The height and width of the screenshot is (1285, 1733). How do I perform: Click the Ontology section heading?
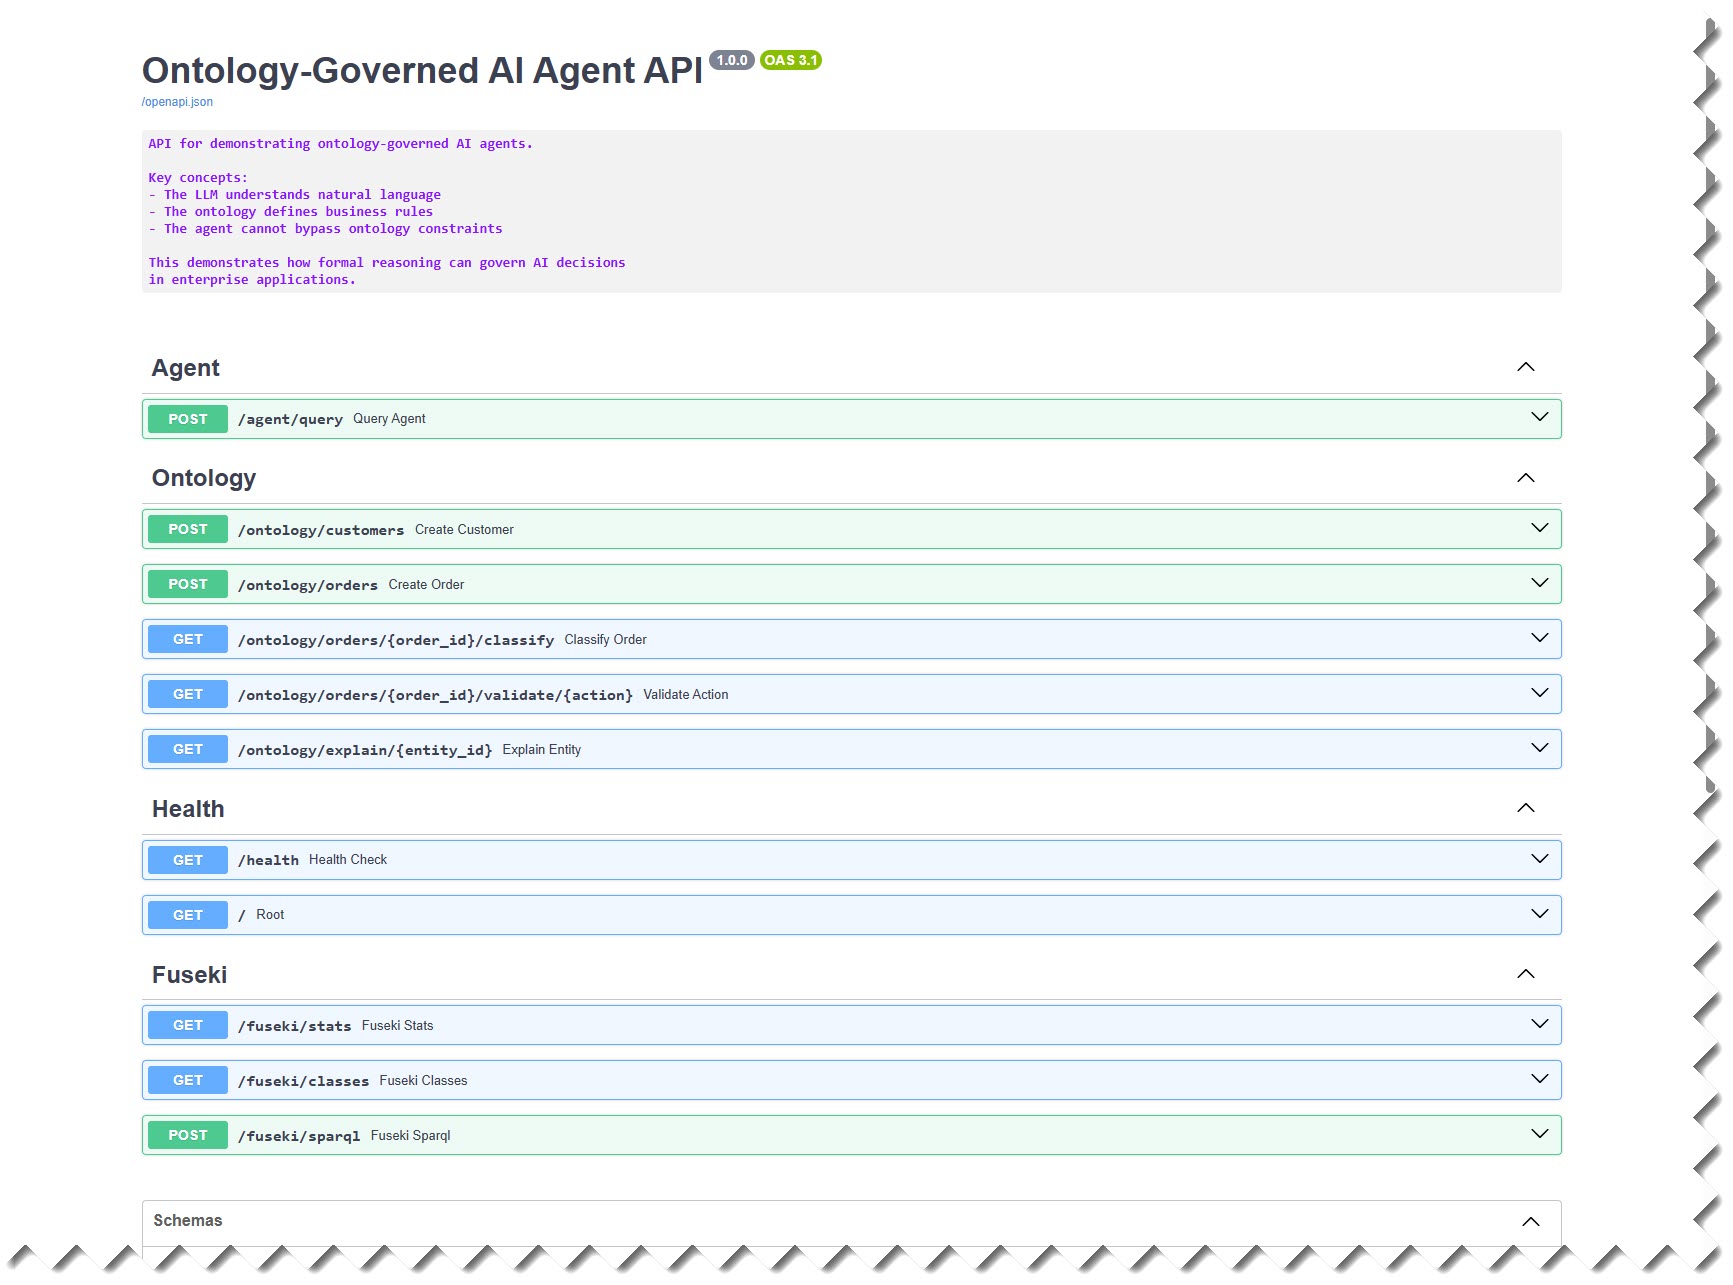(204, 478)
